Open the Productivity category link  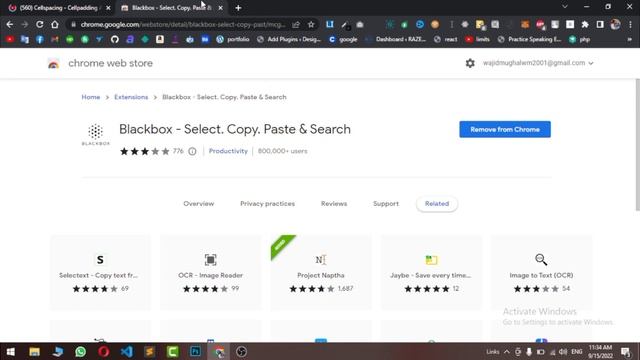(228, 151)
